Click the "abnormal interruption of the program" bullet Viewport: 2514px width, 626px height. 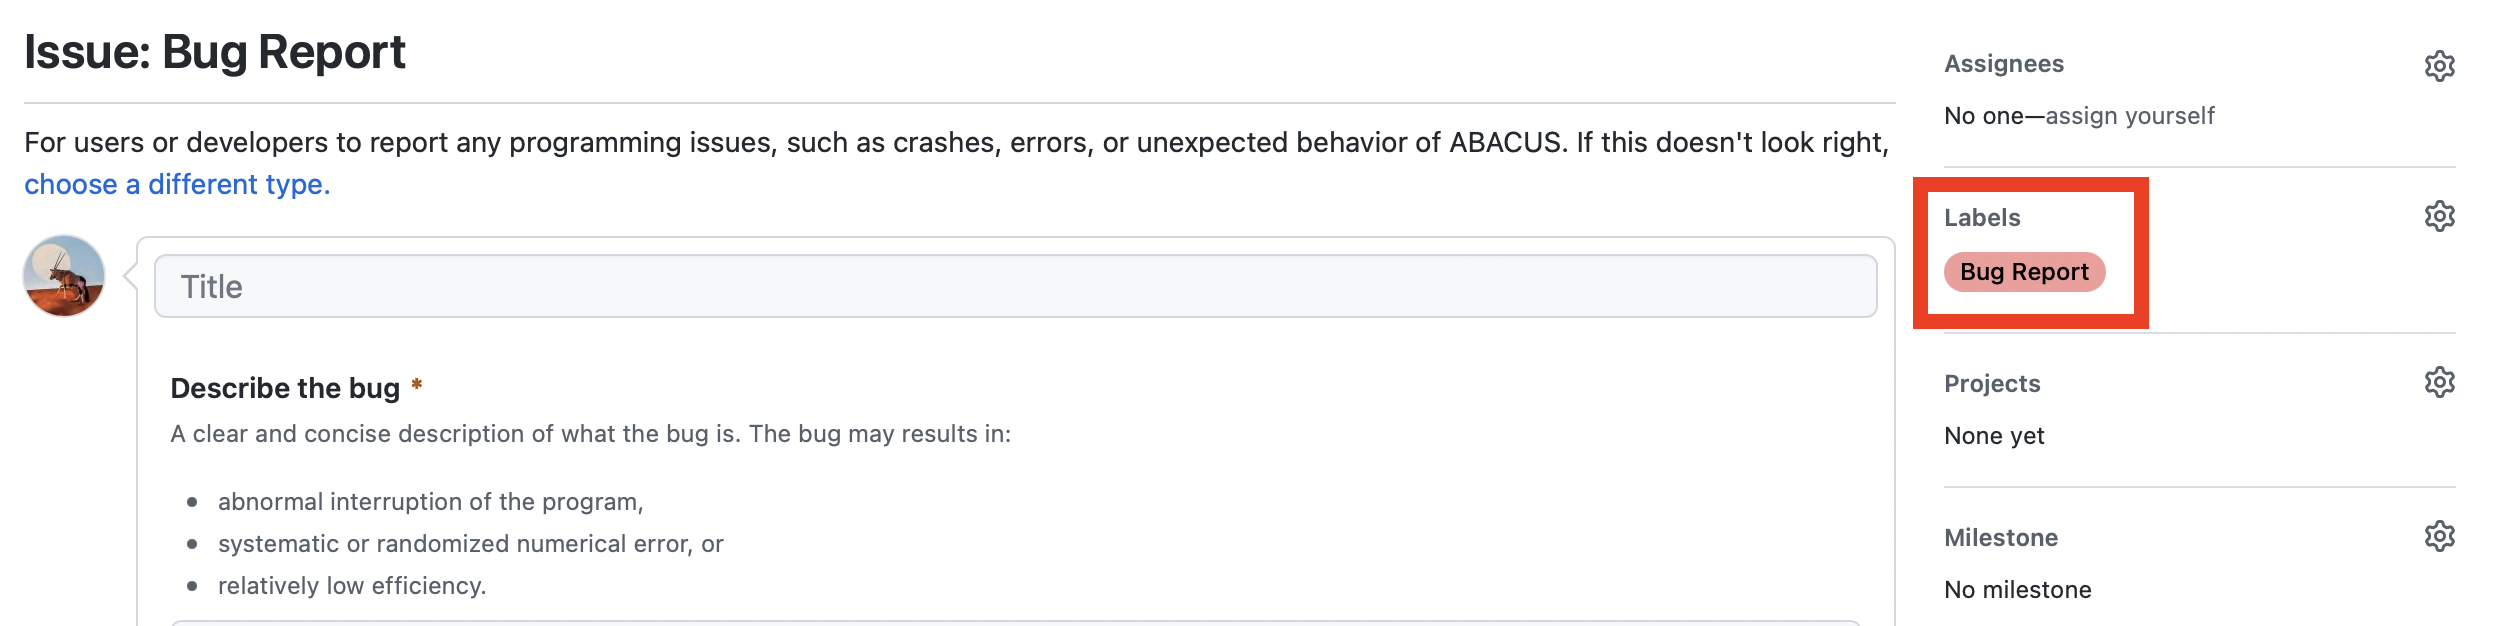(x=430, y=502)
